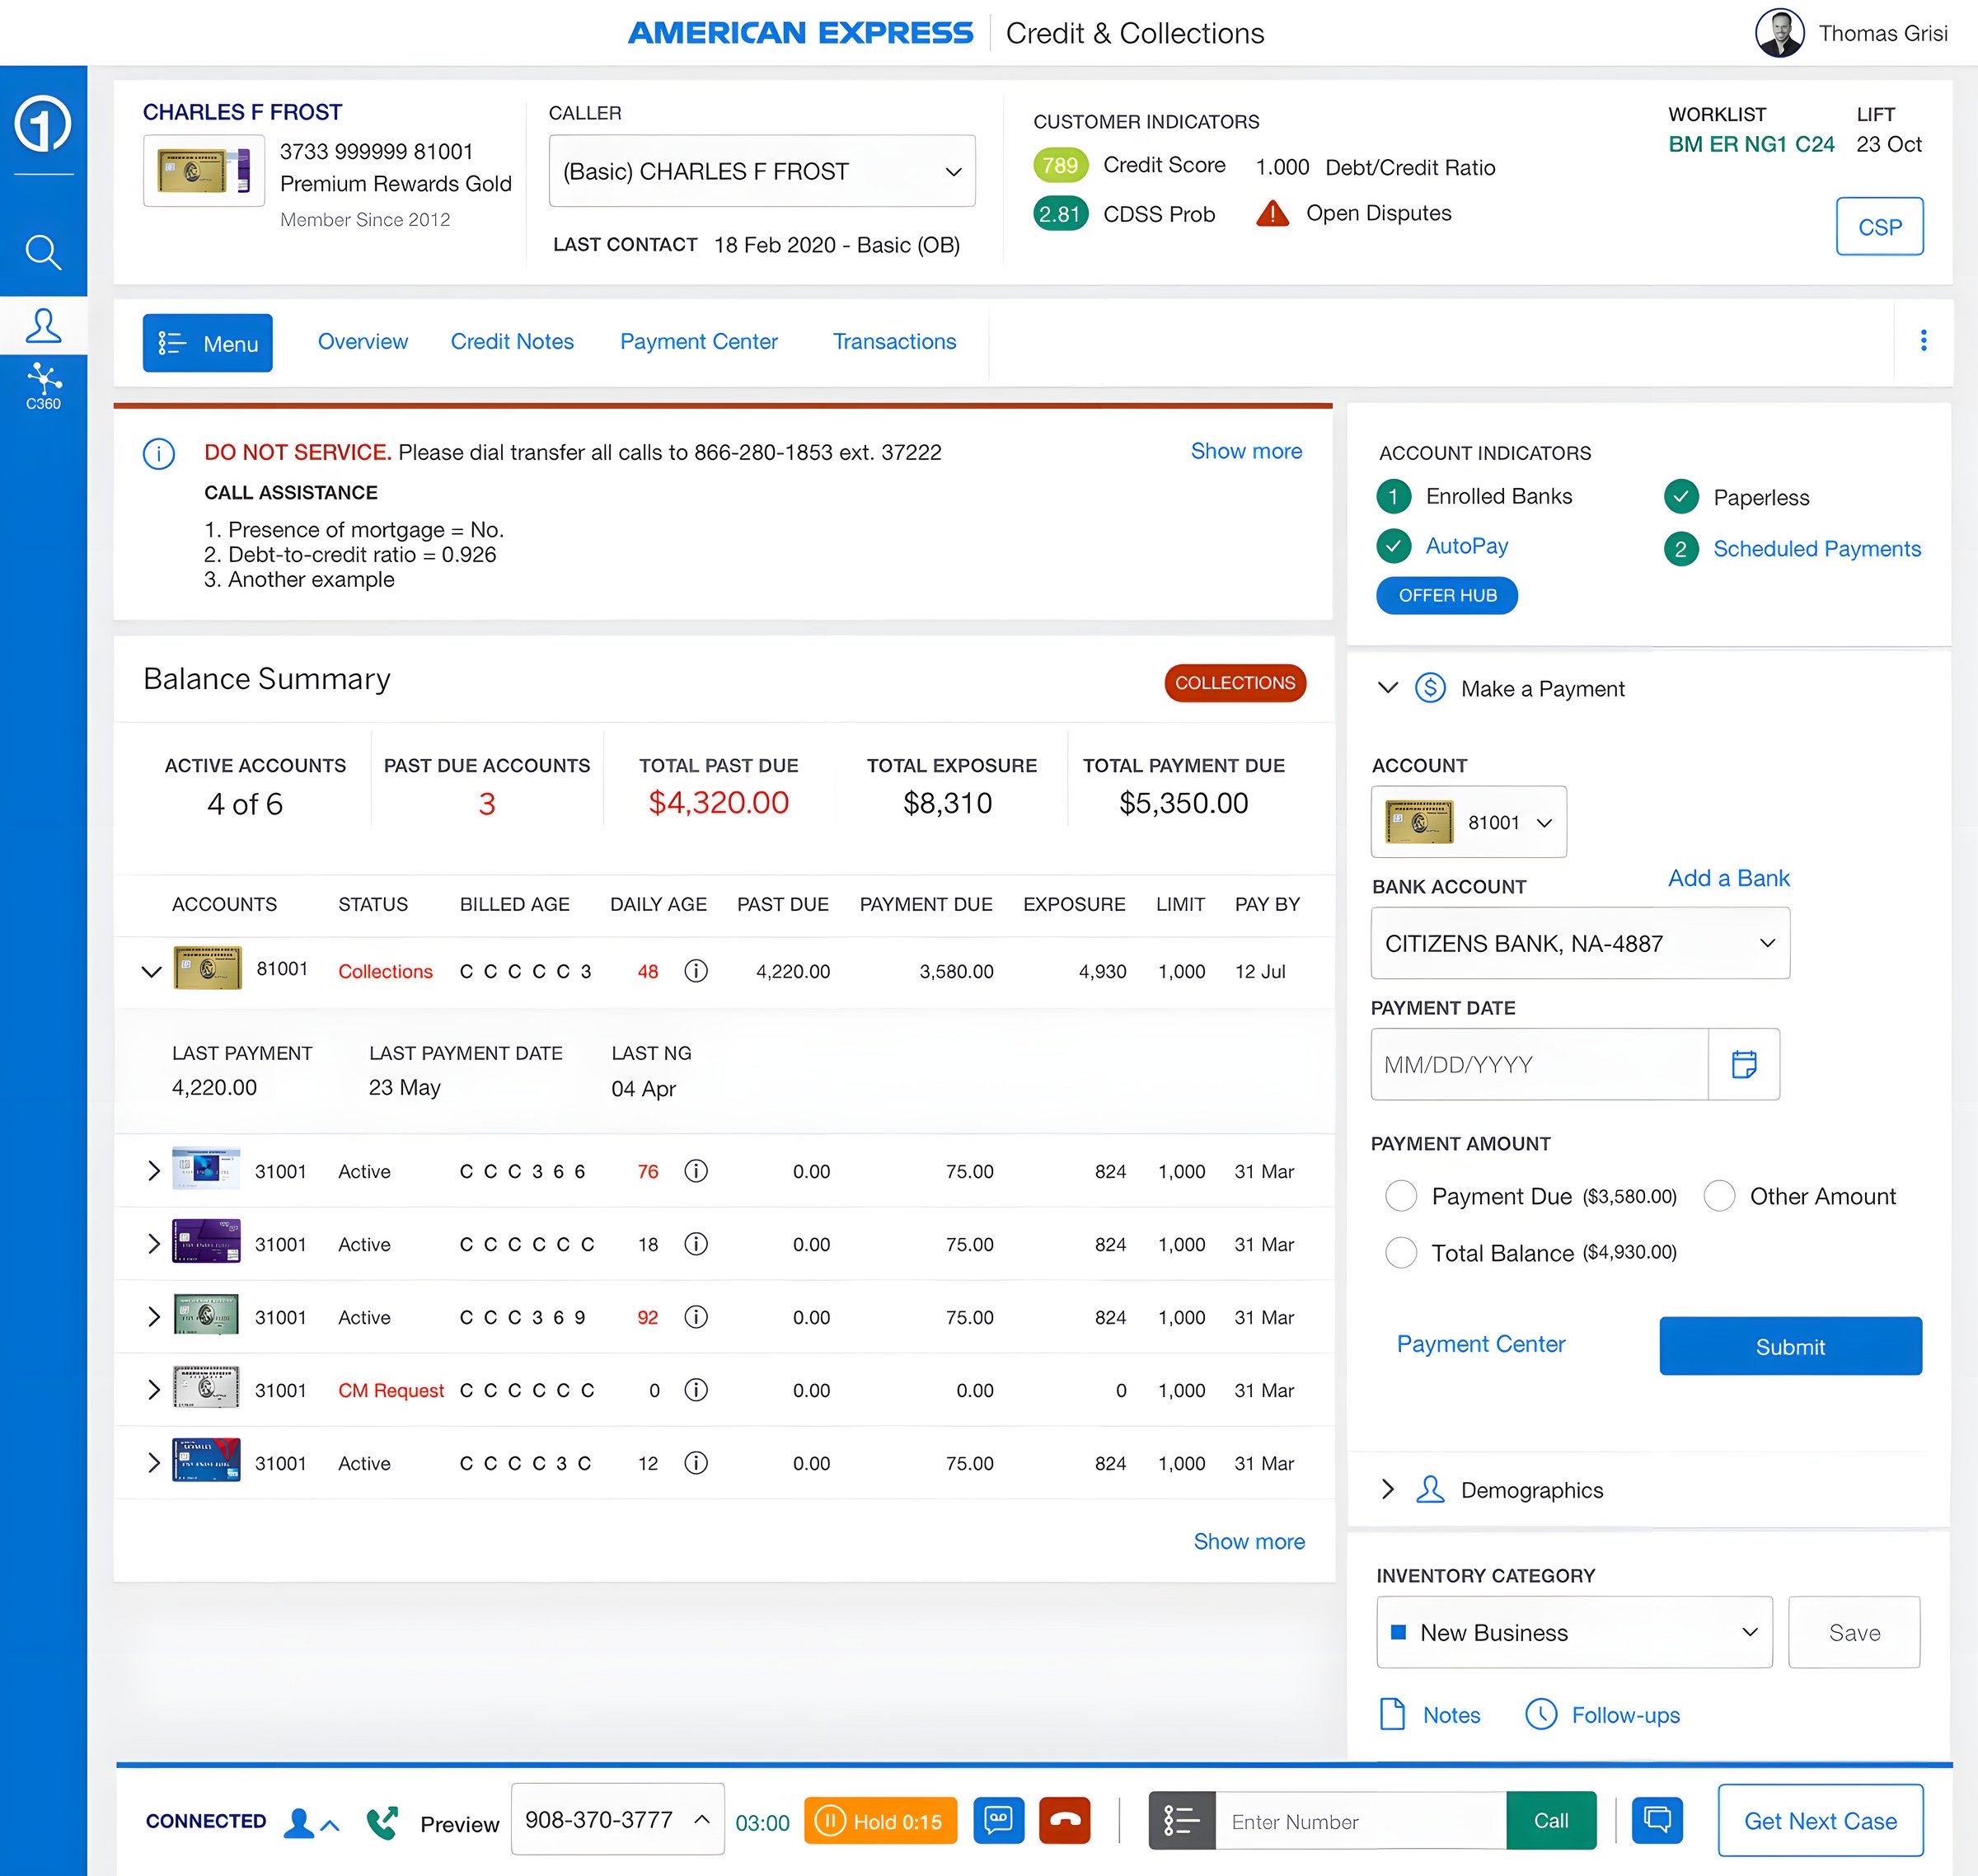The height and width of the screenshot is (1876, 1978).
Task: Open the C360 sidebar icon
Action: coord(43,387)
